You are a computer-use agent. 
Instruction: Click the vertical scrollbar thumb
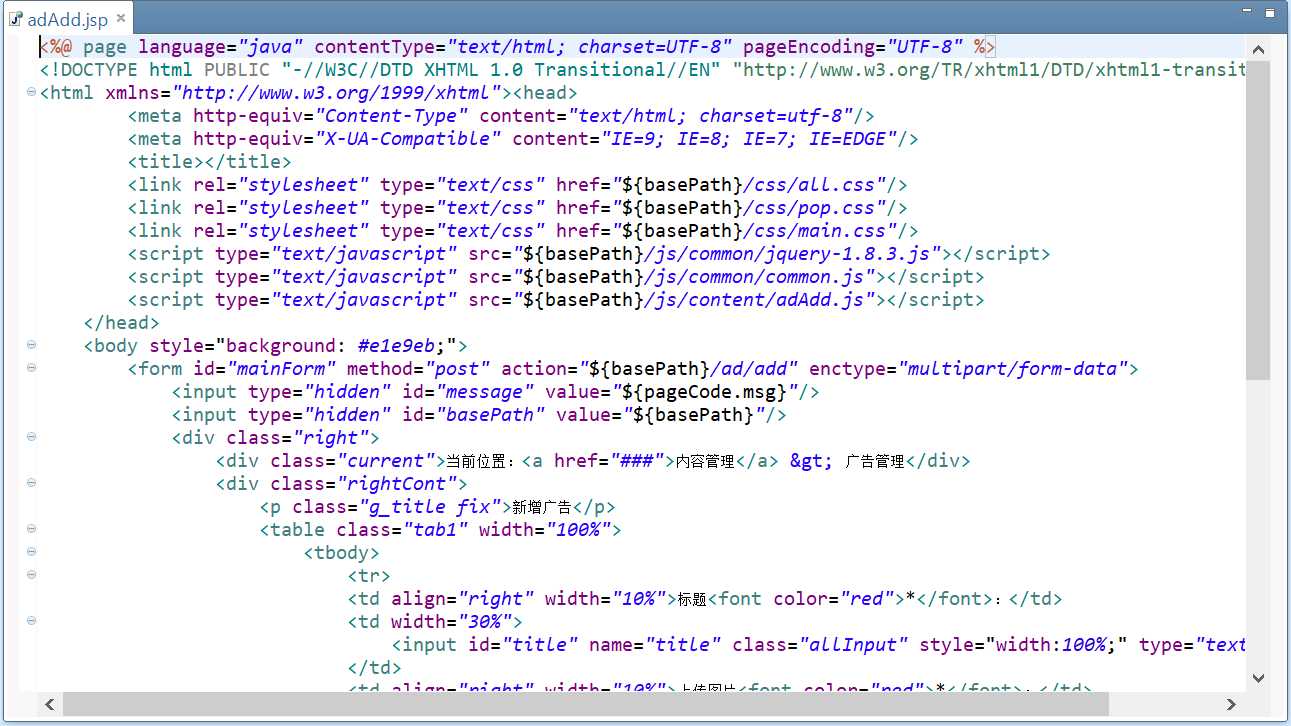[x=1258, y=219]
